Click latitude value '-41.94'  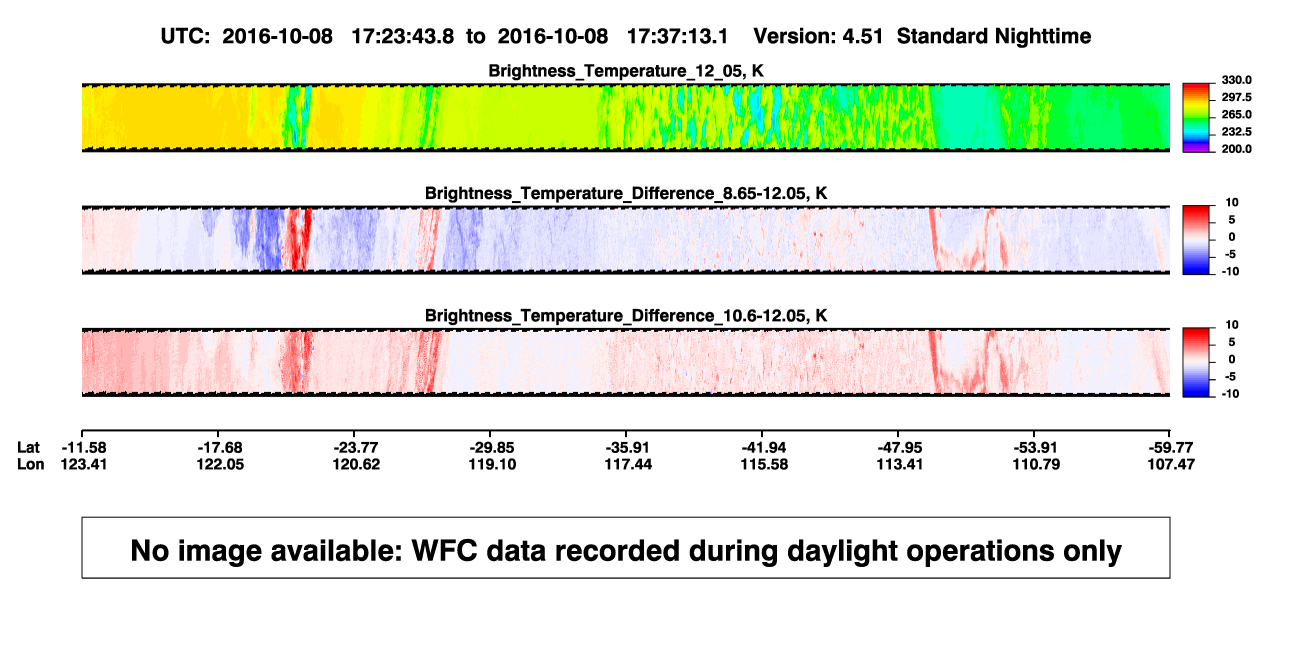(763, 446)
